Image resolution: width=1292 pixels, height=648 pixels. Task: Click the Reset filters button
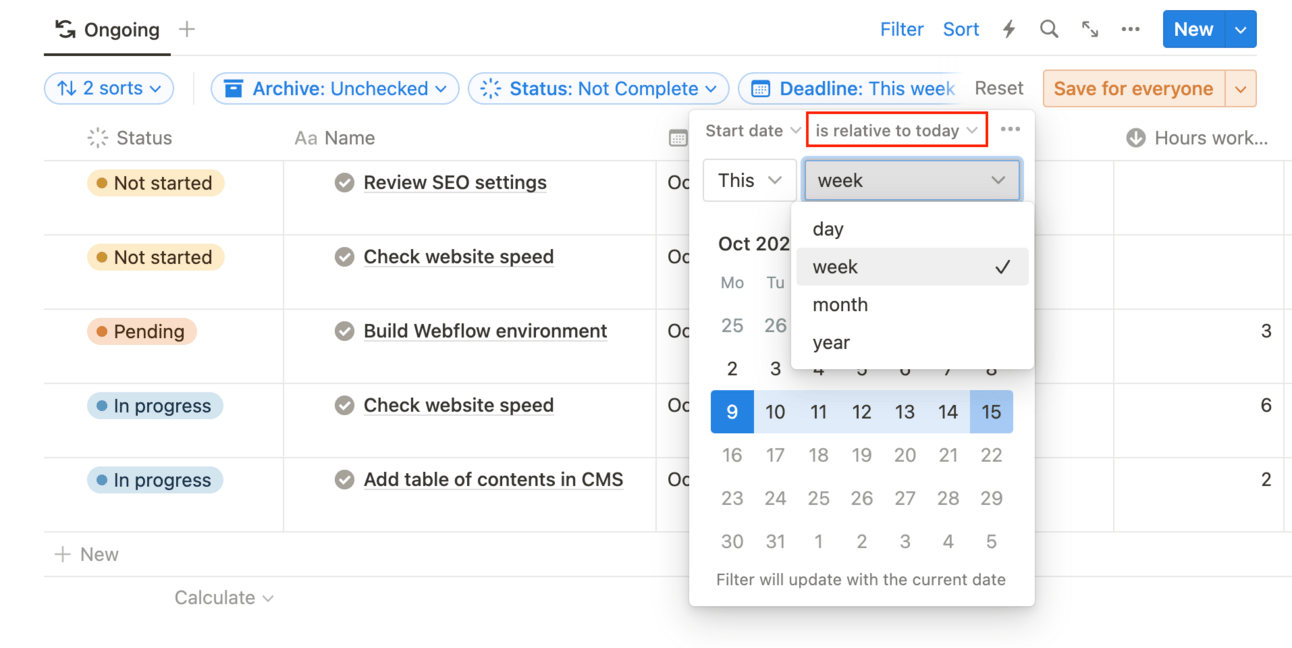pos(998,88)
